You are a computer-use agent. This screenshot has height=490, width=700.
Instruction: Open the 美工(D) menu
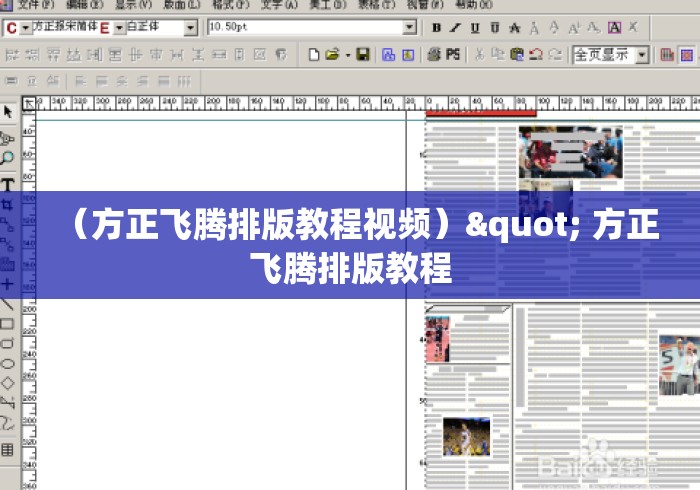328,4
